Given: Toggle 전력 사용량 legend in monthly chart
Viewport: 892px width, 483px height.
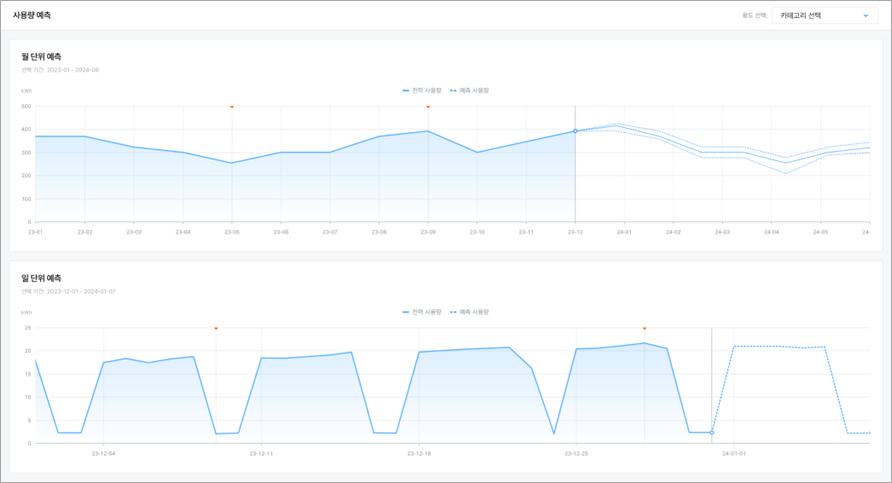Looking at the screenshot, I should [422, 90].
